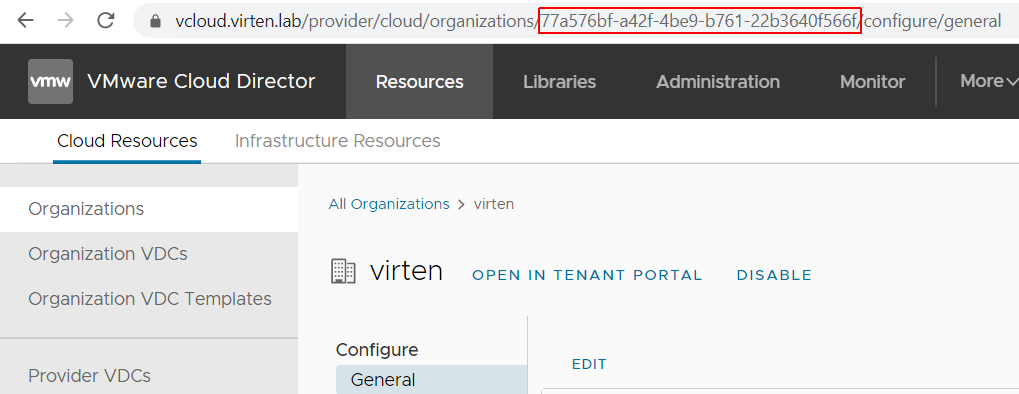1019x394 pixels.
Task: Expand the More dropdown menu
Action: point(988,81)
